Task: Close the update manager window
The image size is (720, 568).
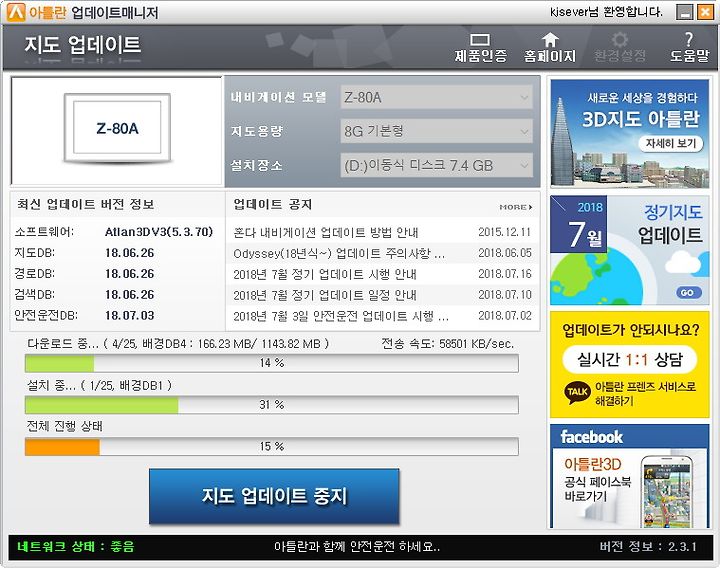Action: coord(705,12)
